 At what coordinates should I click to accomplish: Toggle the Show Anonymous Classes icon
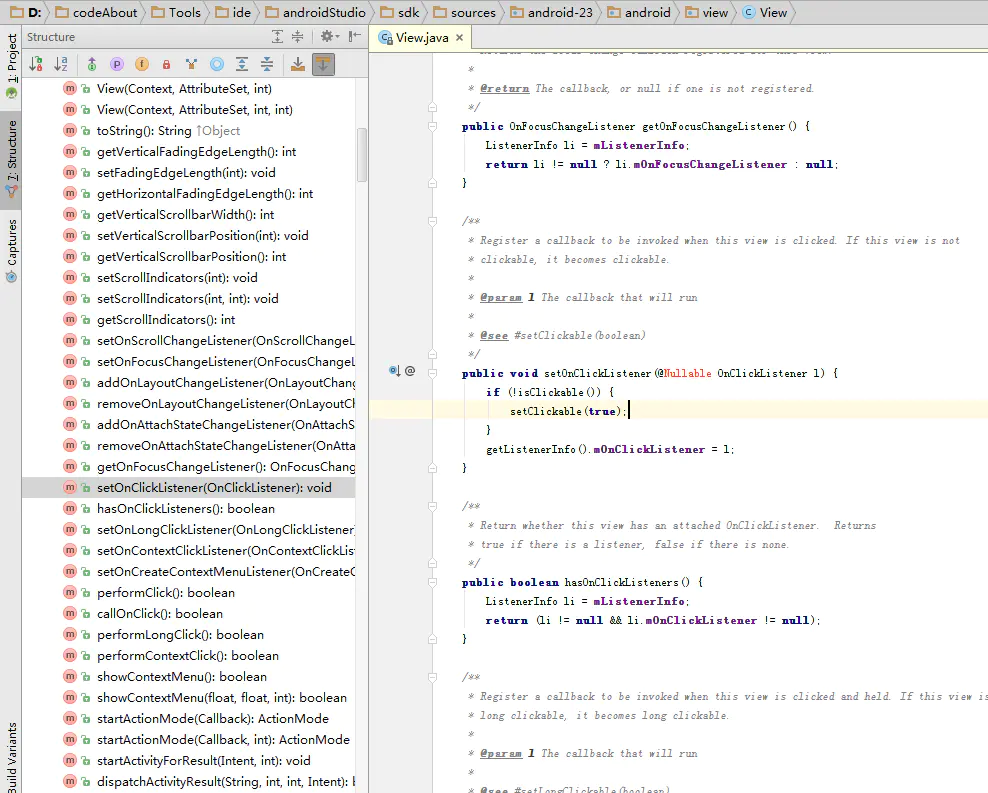[191, 63]
